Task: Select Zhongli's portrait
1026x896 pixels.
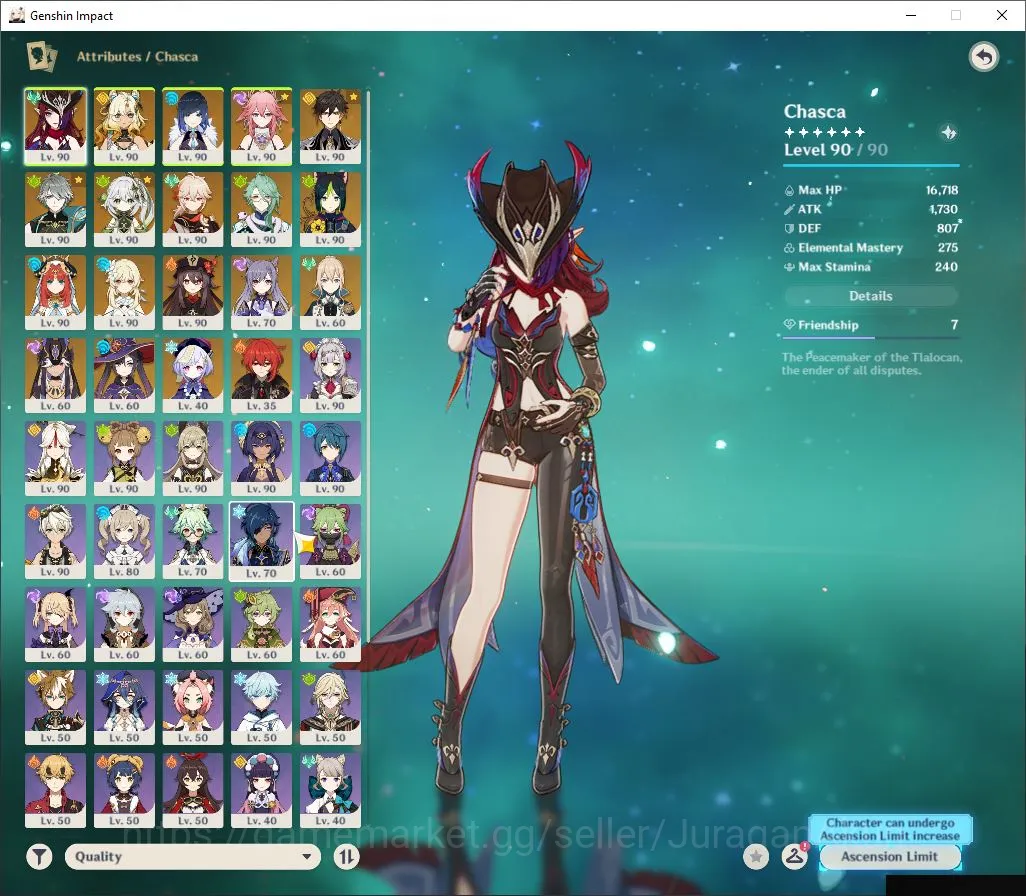Action: (x=330, y=126)
